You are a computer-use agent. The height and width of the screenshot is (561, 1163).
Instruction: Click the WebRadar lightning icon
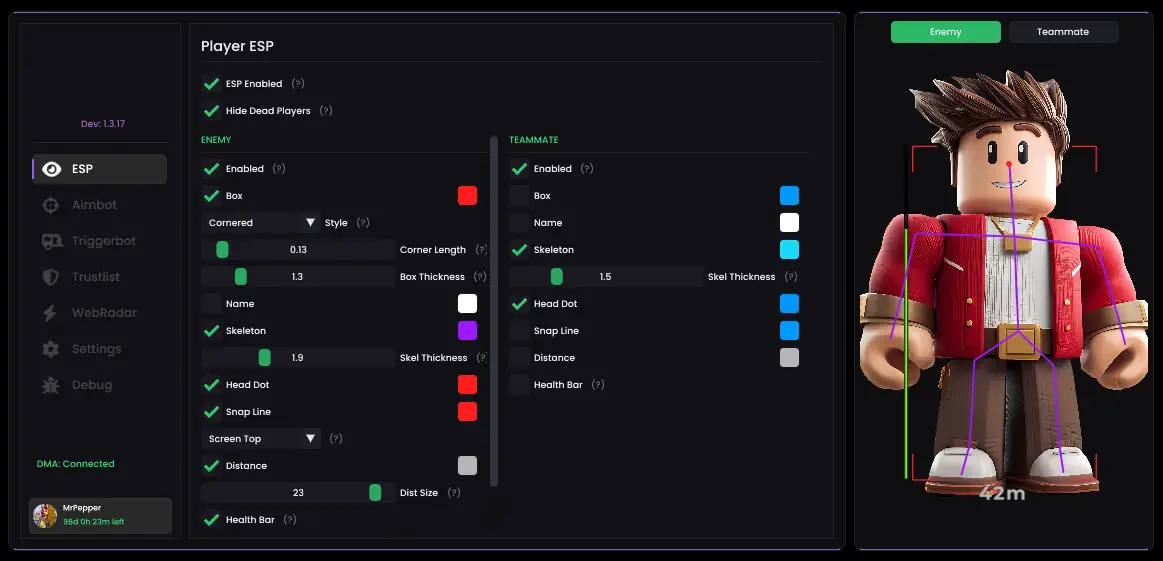[x=50, y=313]
